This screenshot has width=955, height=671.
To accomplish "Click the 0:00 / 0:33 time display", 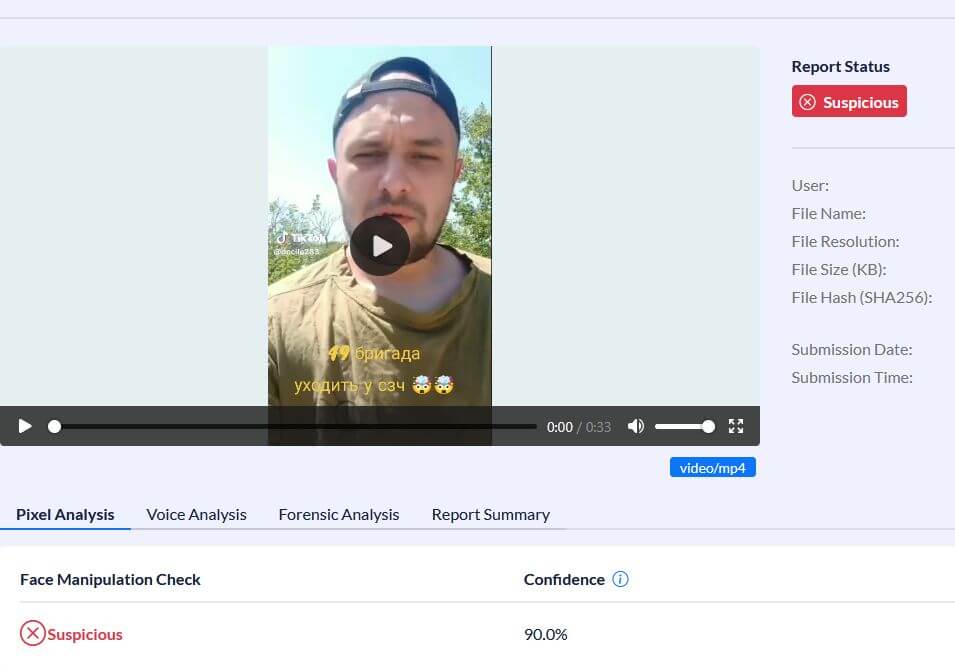I will point(579,427).
